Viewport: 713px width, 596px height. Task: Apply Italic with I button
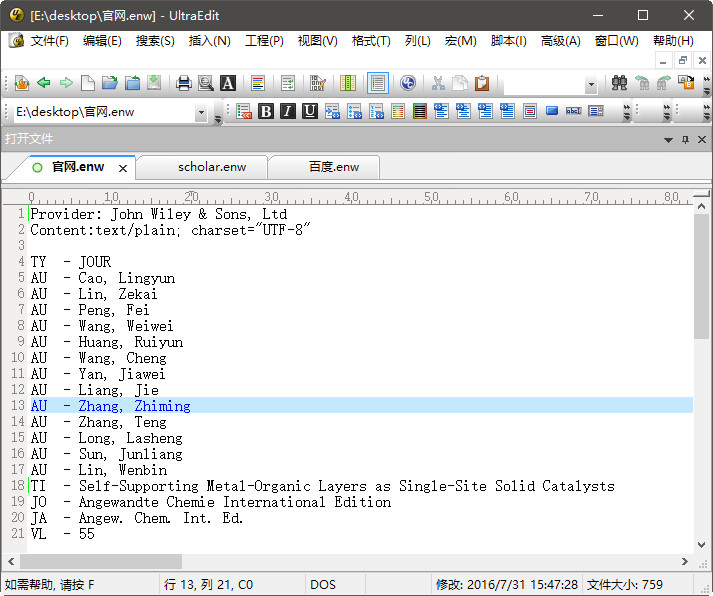point(287,111)
